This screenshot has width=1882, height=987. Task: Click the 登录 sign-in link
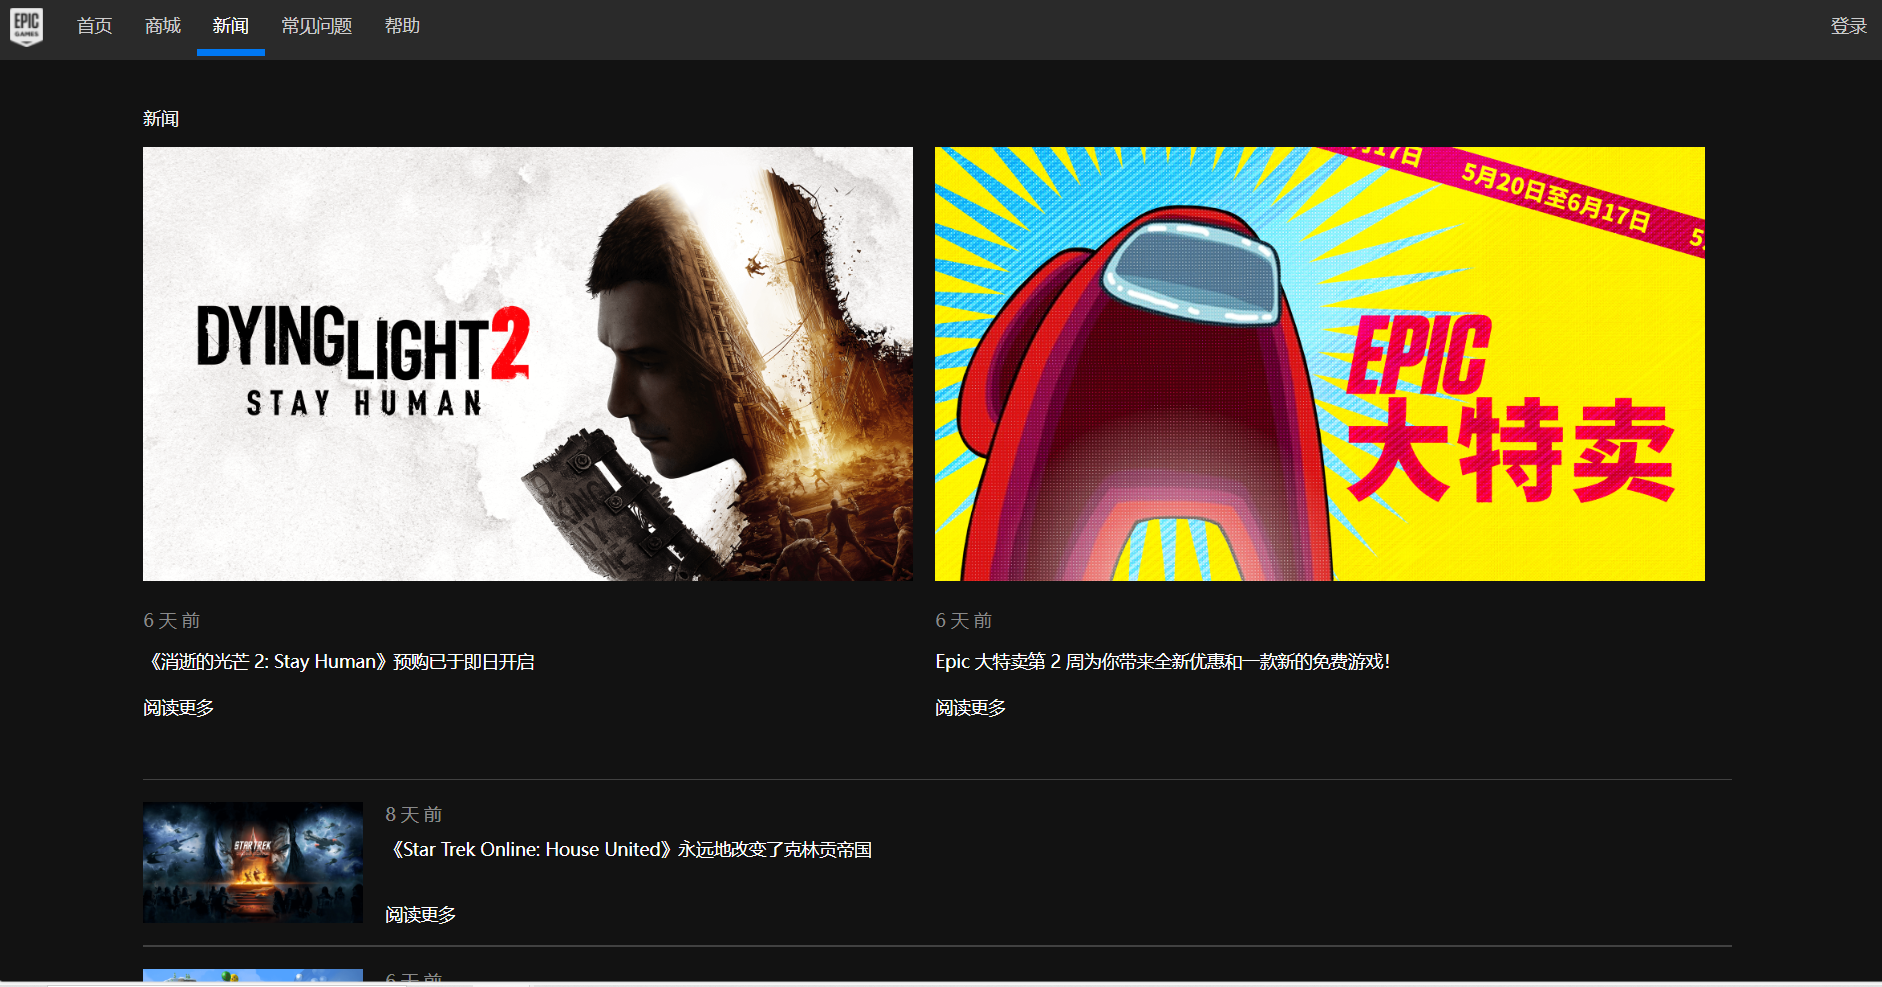pos(1849,26)
